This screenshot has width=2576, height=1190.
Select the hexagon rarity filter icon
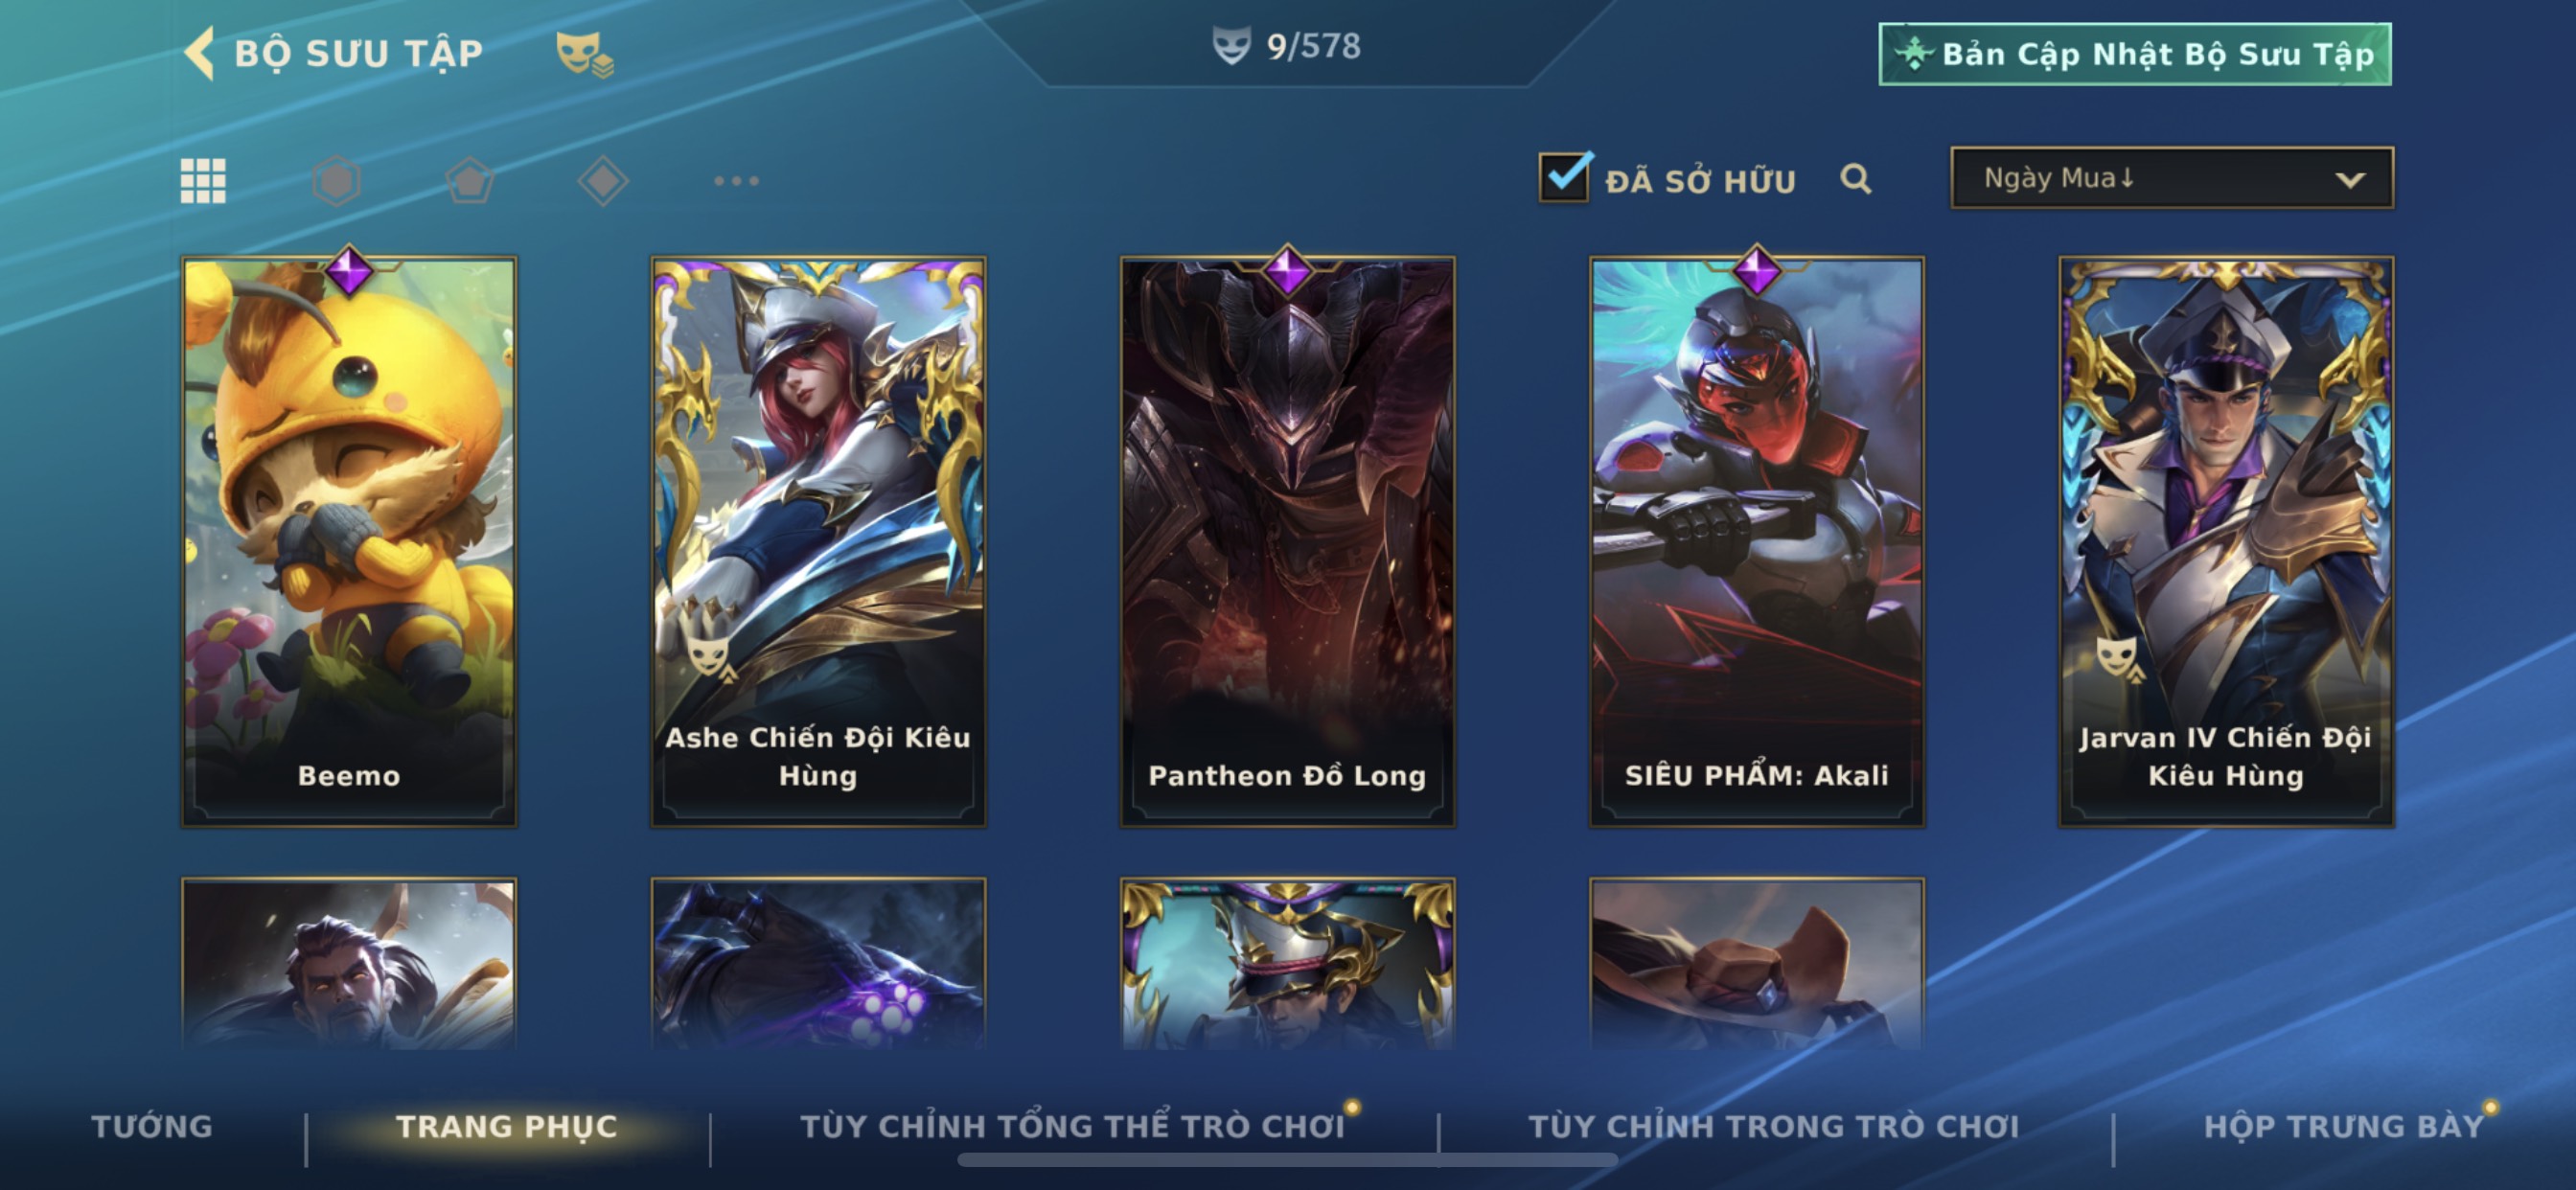336,181
